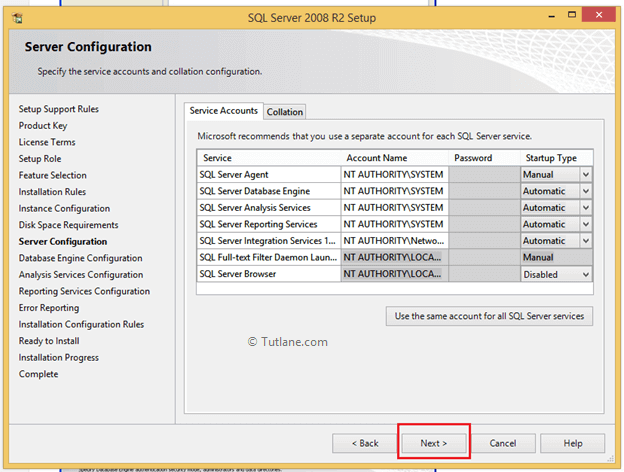This screenshot has height=472, width=624.
Task: Open Help for the setup wizard
Action: (x=573, y=443)
